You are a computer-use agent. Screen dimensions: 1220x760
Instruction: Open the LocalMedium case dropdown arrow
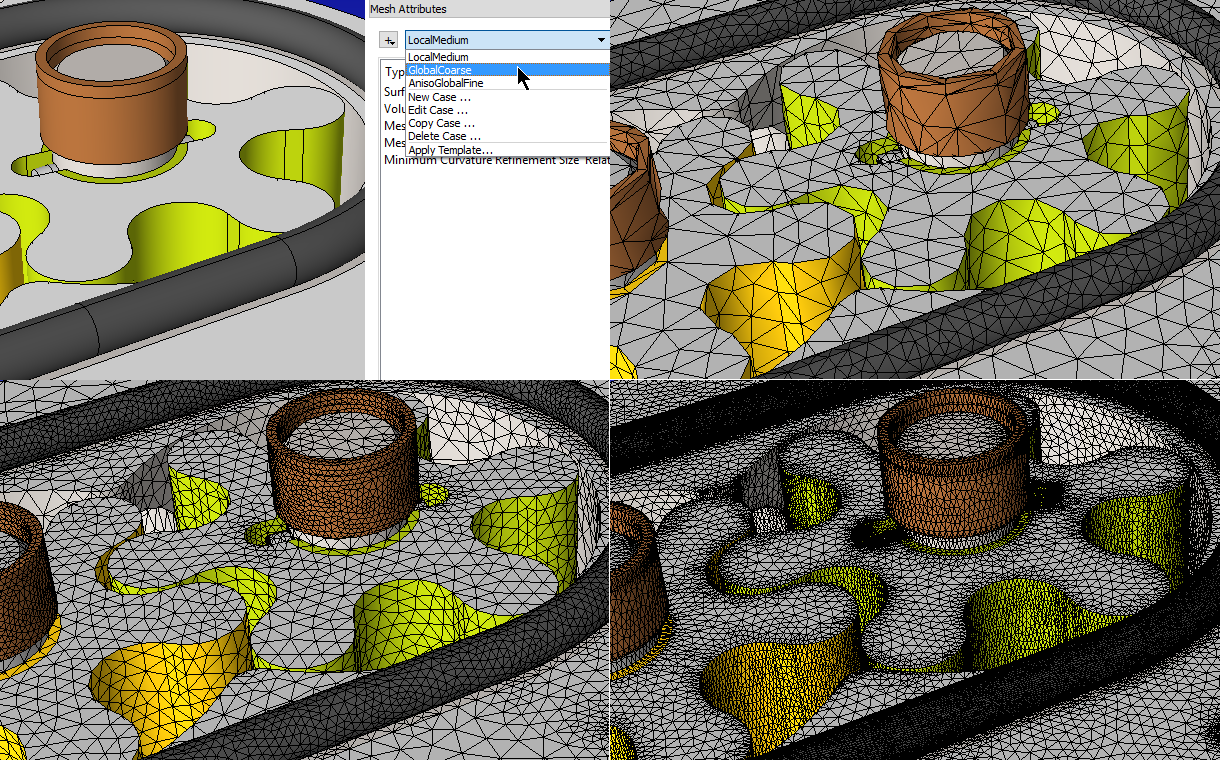click(601, 40)
